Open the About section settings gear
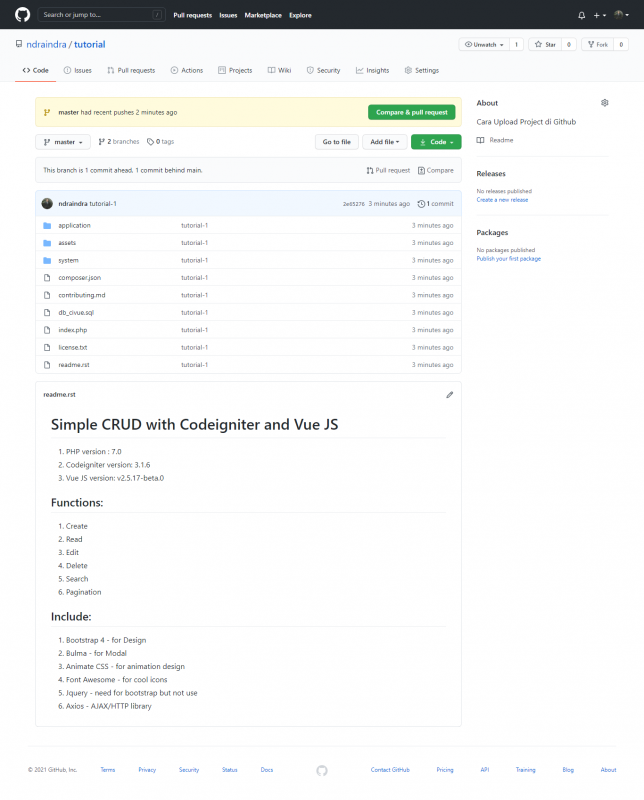The height and width of the screenshot is (800, 644). pyautogui.click(x=604, y=103)
